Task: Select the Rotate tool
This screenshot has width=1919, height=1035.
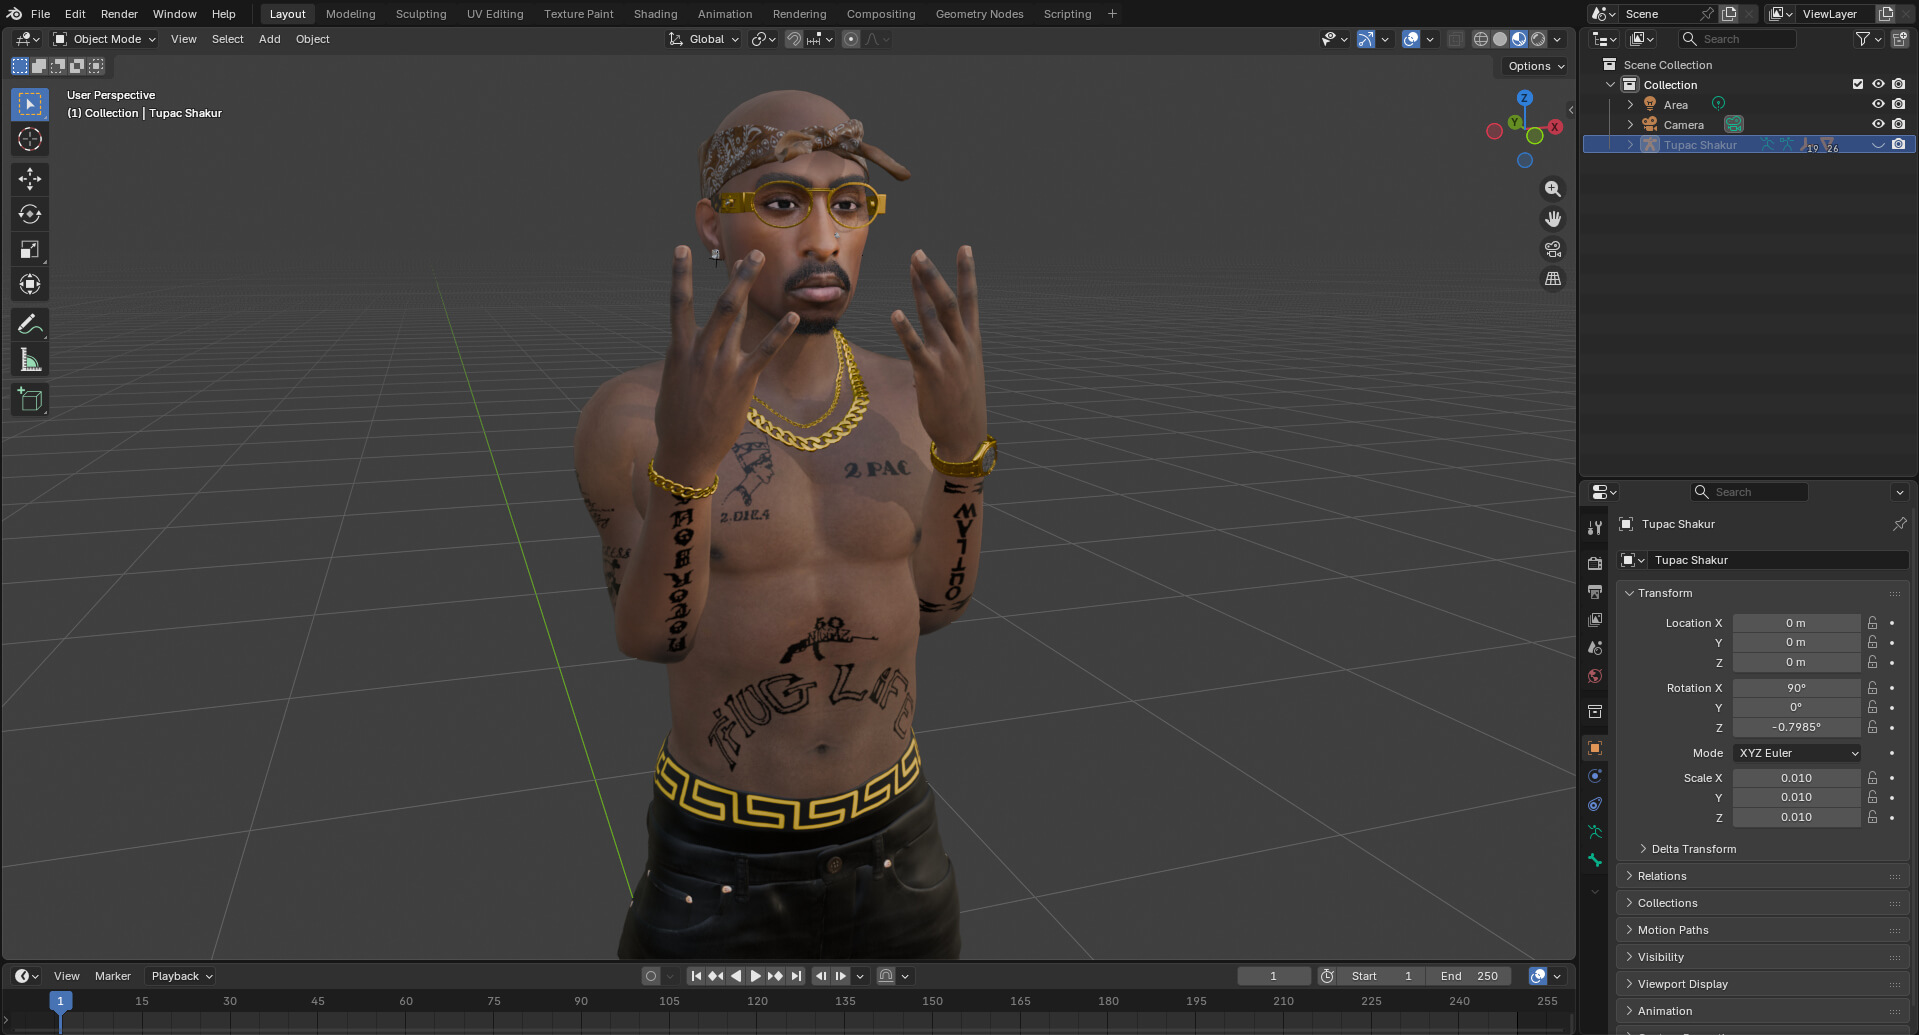Action: tap(30, 214)
